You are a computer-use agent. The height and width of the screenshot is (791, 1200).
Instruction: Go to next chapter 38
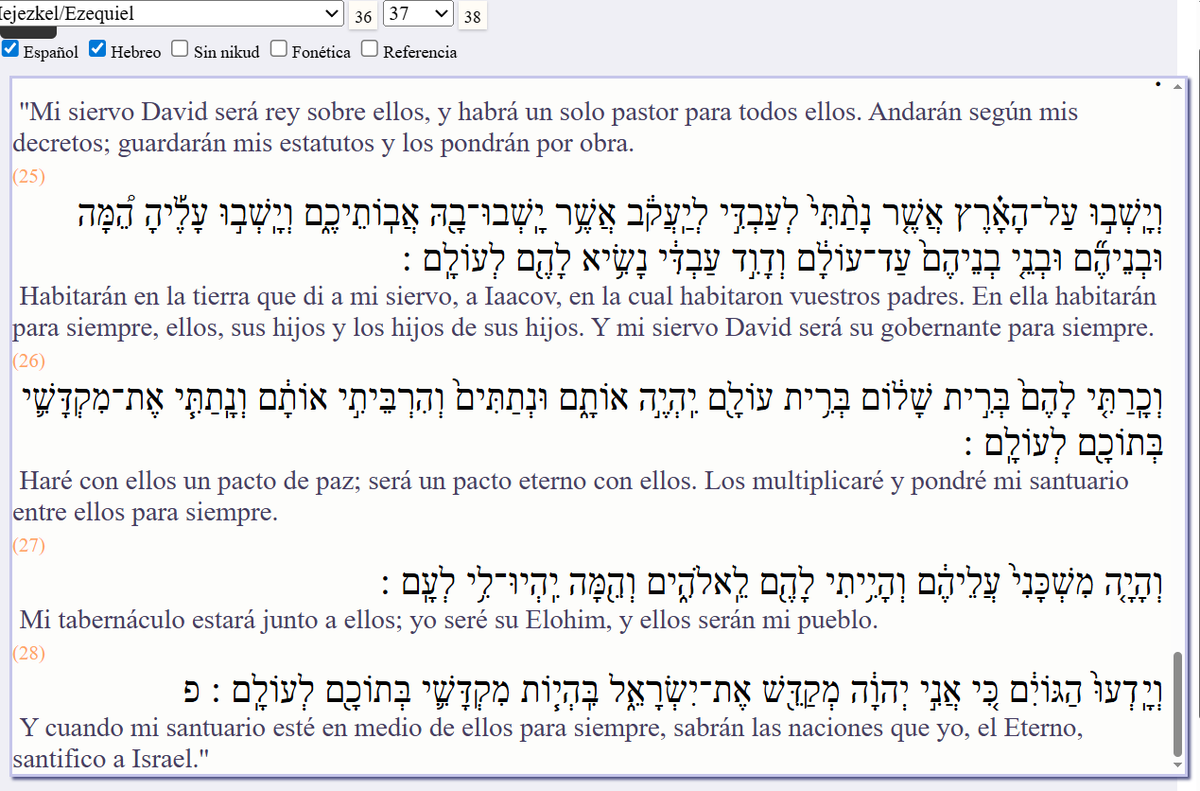coord(473,16)
